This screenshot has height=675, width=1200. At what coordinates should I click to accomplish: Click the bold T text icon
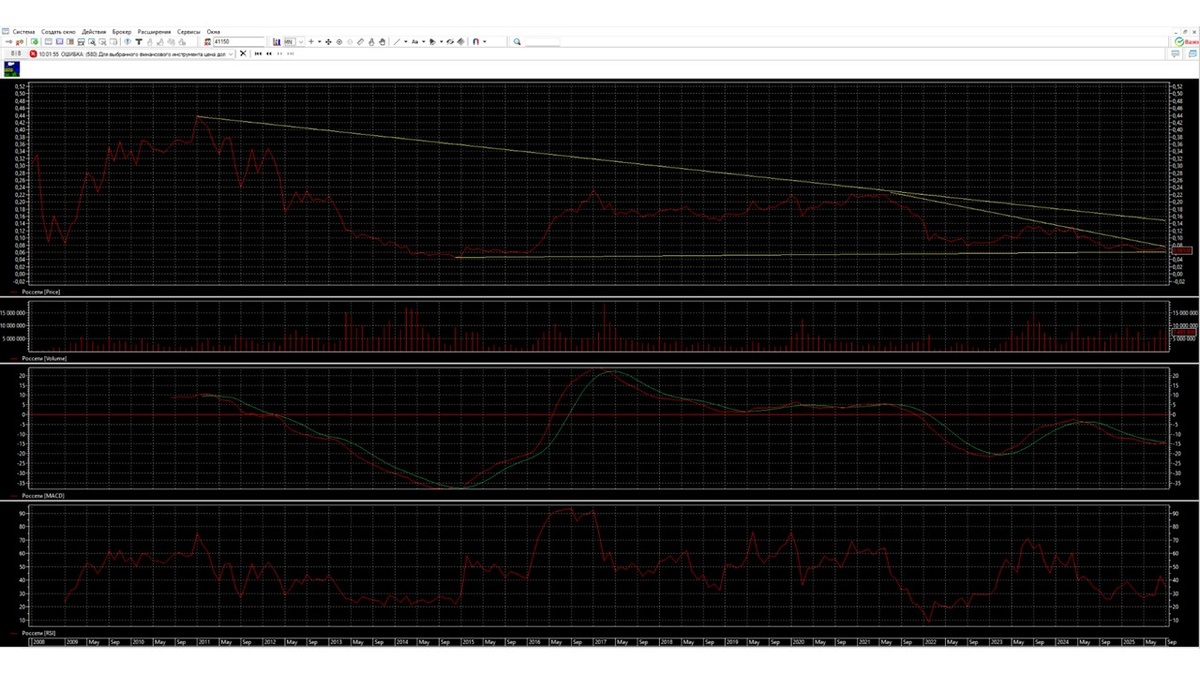coord(138,42)
